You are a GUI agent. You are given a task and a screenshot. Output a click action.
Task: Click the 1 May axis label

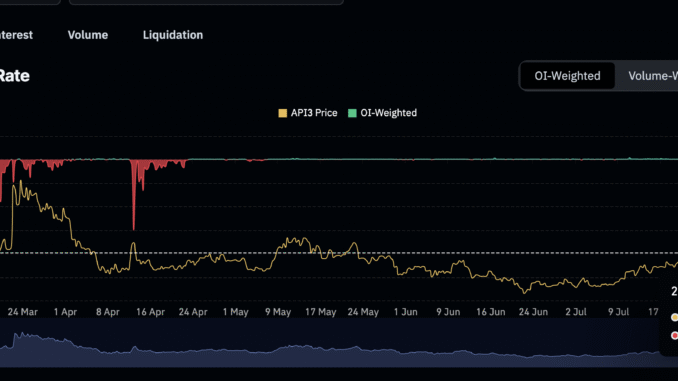(x=236, y=312)
